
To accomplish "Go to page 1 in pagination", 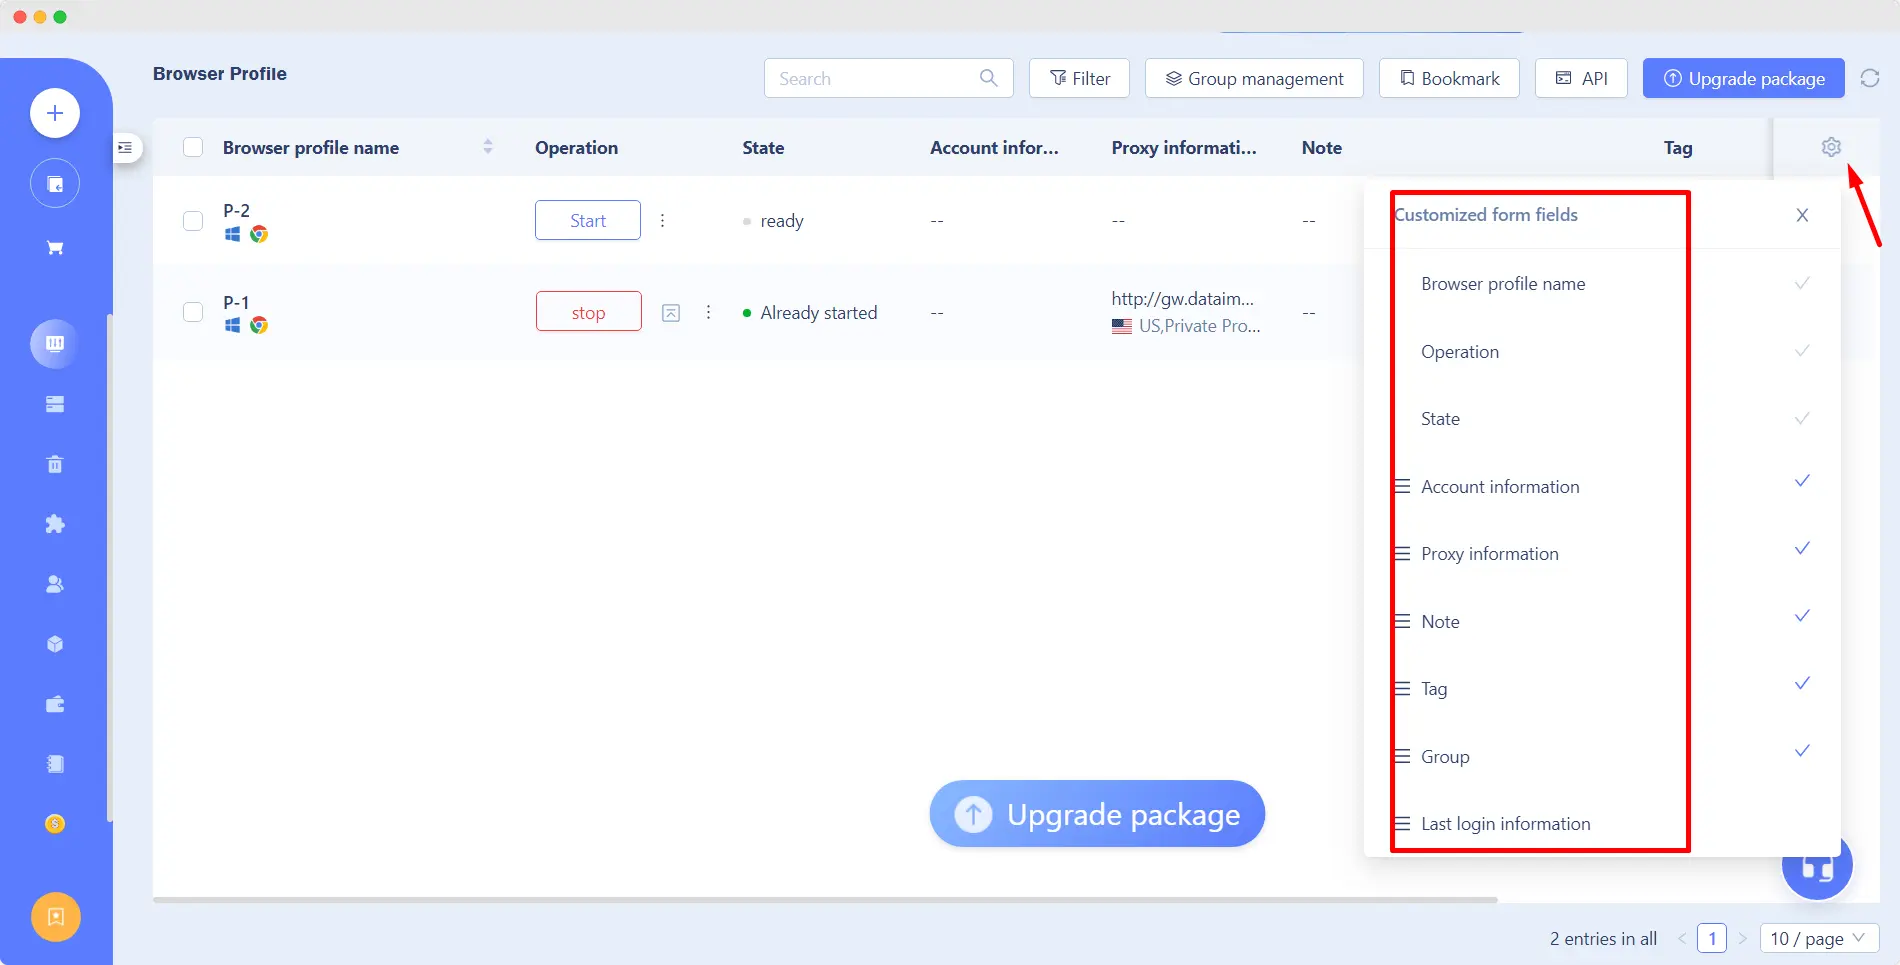I will pos(1712,938).
